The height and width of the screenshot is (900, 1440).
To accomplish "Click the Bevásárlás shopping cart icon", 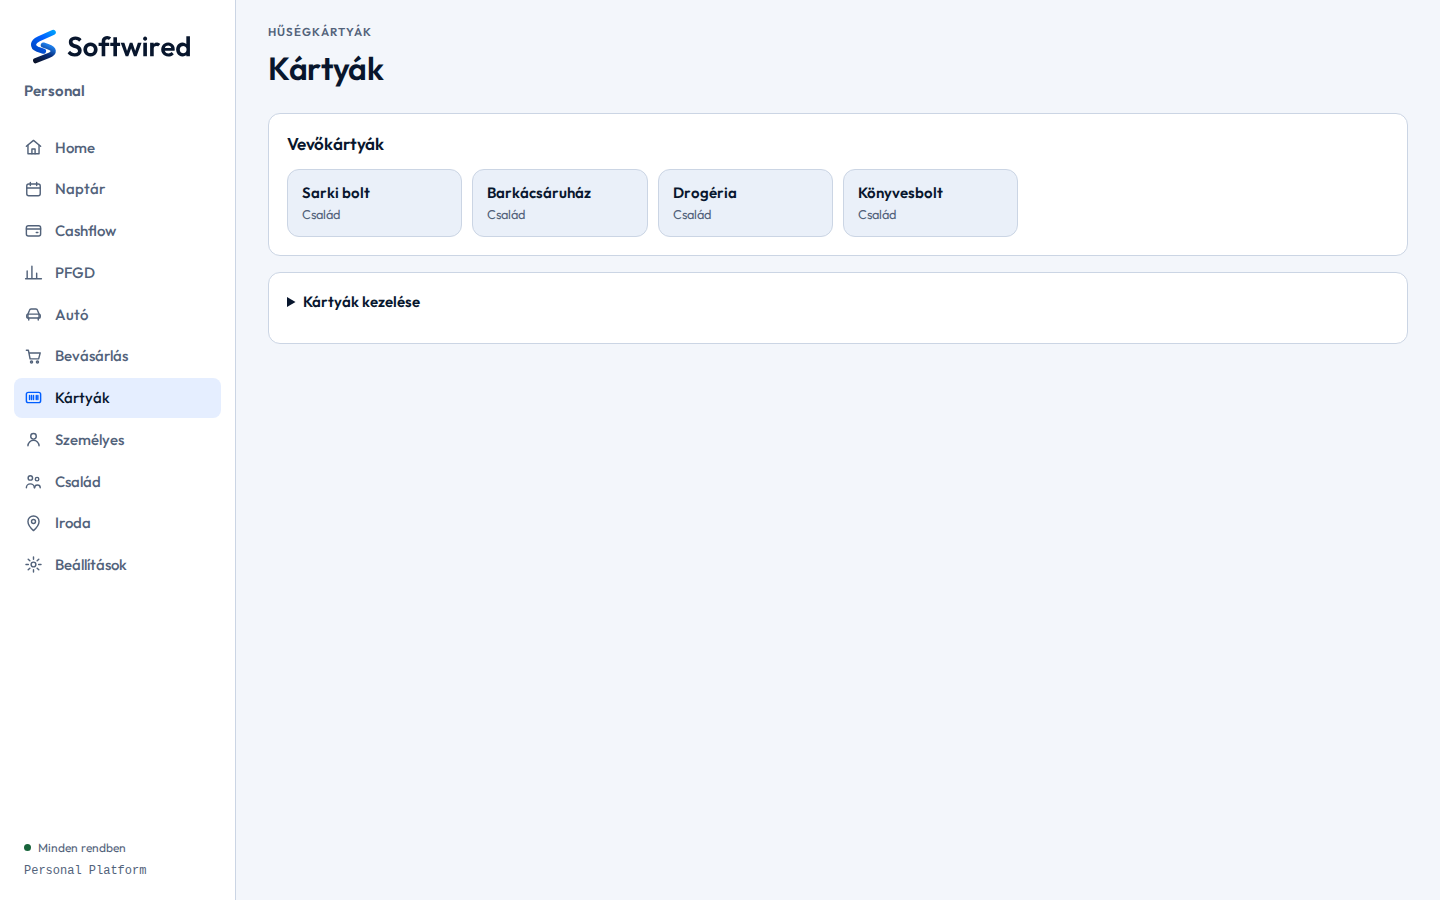I will click(x=33, y=356).
